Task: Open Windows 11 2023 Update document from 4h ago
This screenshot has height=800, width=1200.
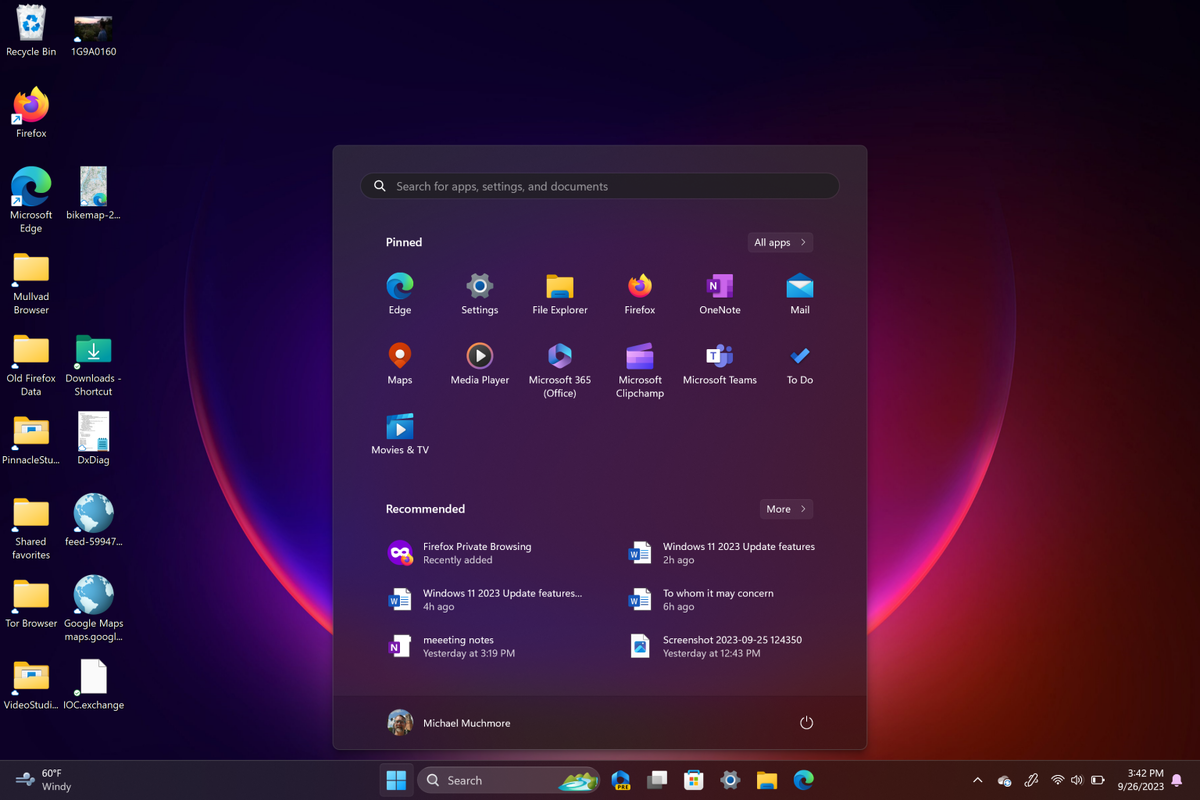Action: pyautogui.click(x=485, y=599)
